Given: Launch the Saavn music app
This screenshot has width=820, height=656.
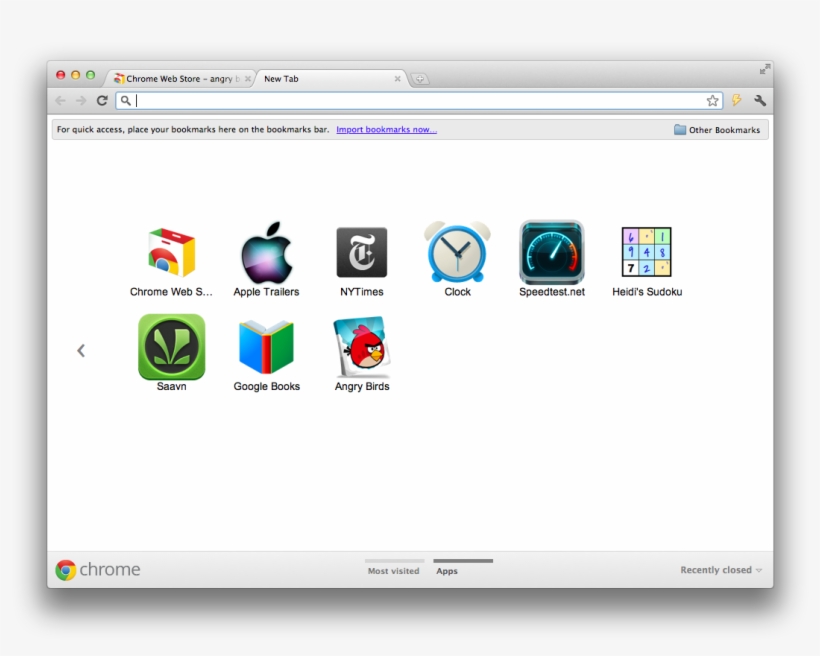Looking at the screenshot, I should 171,348.
